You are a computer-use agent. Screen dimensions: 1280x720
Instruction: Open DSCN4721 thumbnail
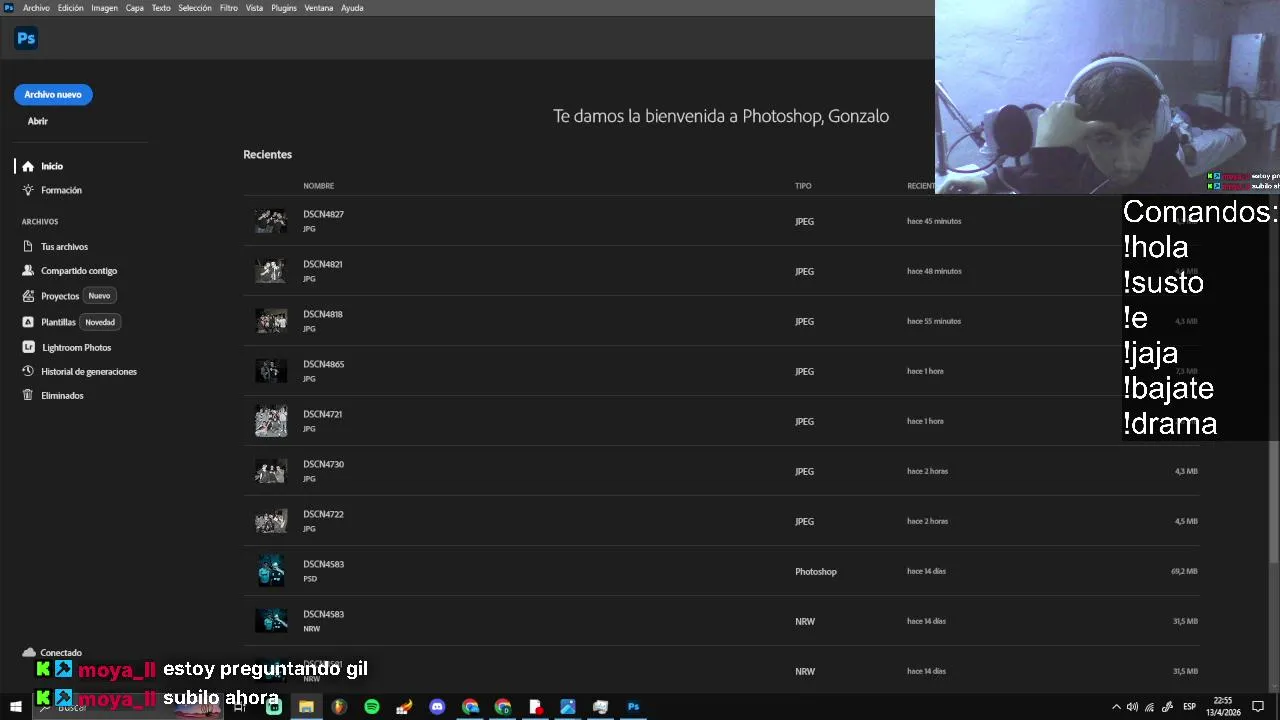click(270, 421)
